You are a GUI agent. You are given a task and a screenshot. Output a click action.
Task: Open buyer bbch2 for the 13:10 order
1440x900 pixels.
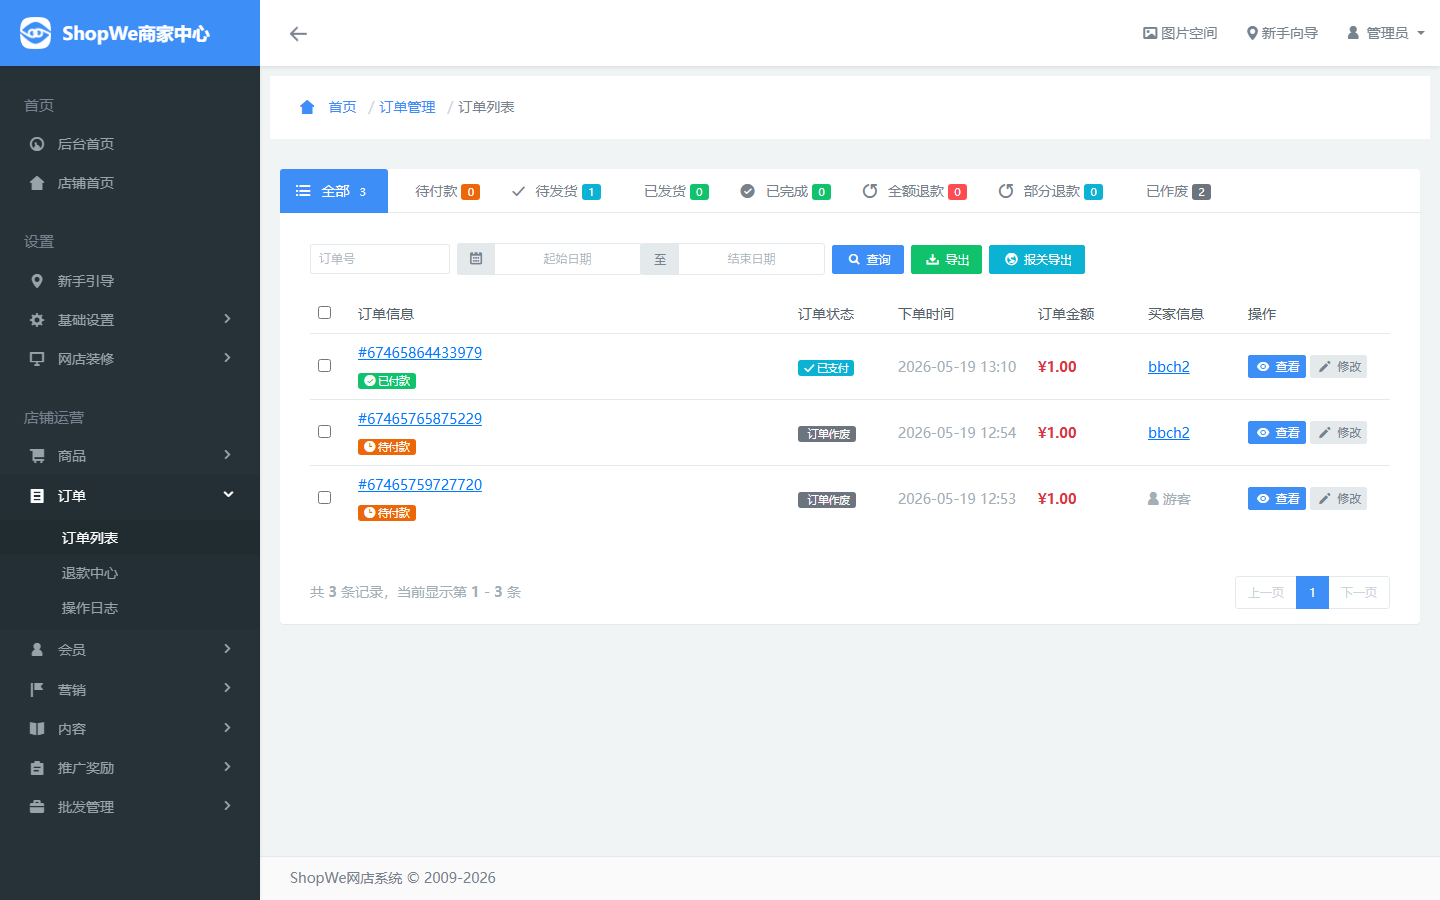[x=1169, y=367]
